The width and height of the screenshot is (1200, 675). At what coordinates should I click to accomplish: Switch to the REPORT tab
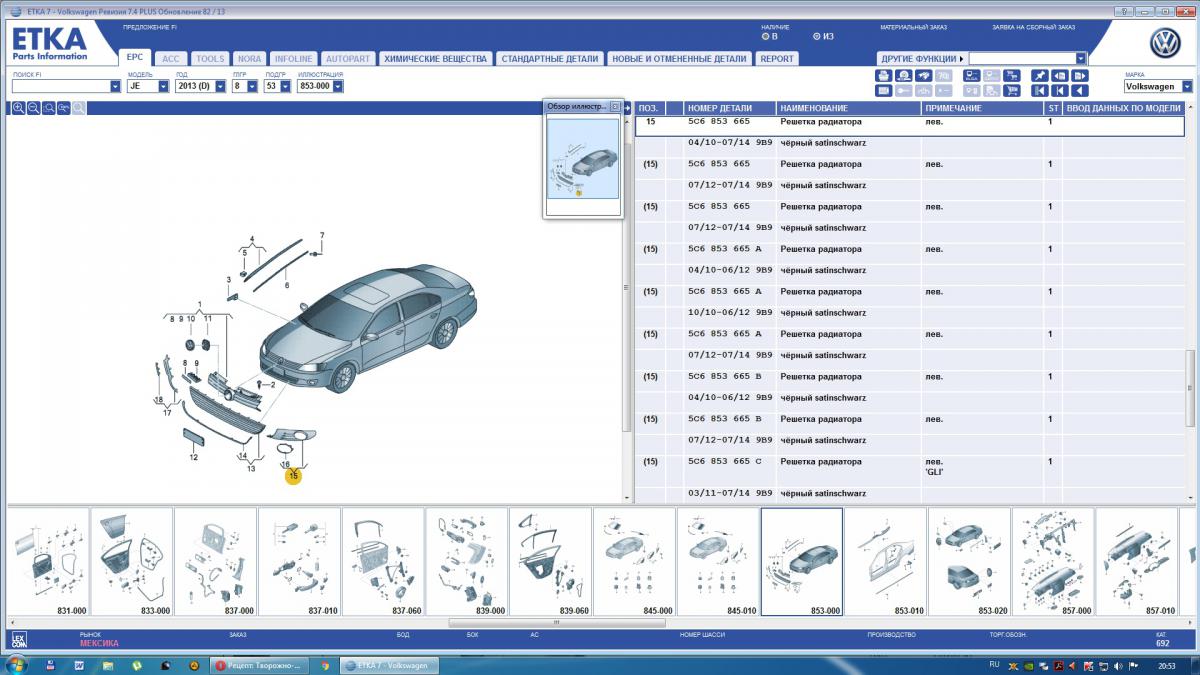coord(777,59)
